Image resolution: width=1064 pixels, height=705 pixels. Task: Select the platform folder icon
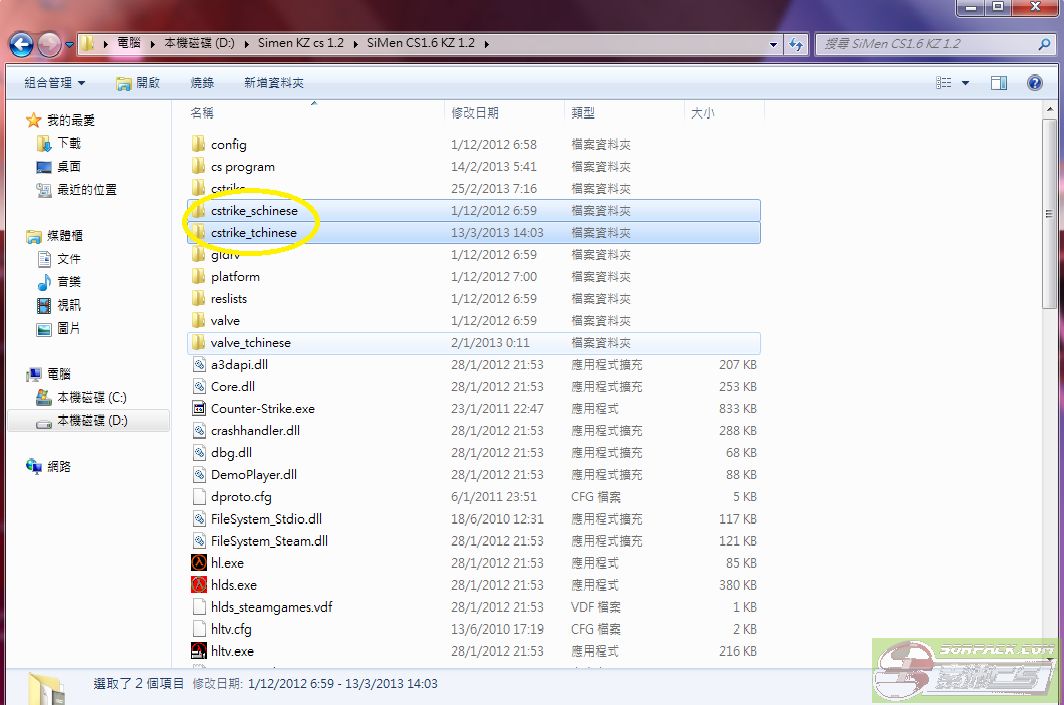click(x=198, y=276)
